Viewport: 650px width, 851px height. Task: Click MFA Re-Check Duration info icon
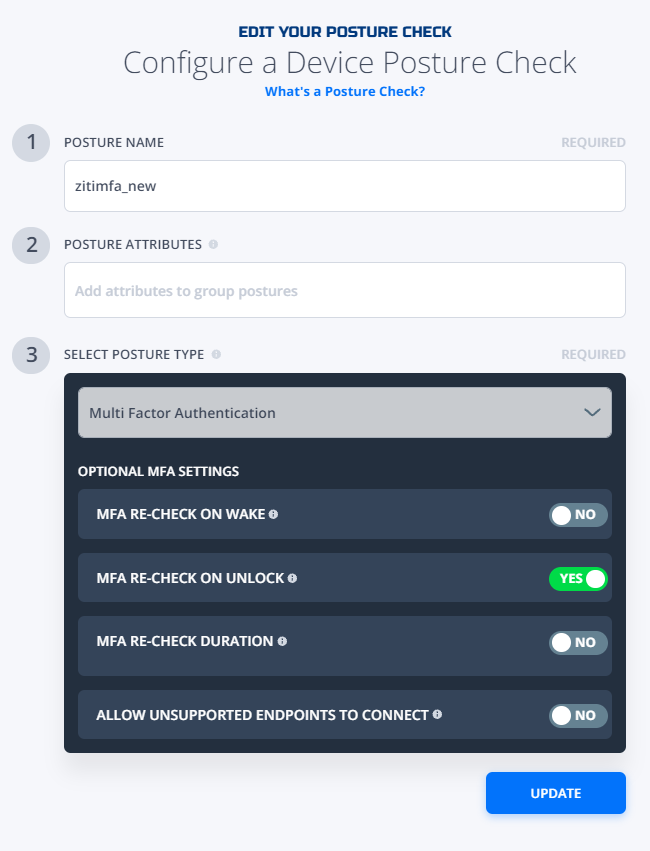(x=282, y=642)
